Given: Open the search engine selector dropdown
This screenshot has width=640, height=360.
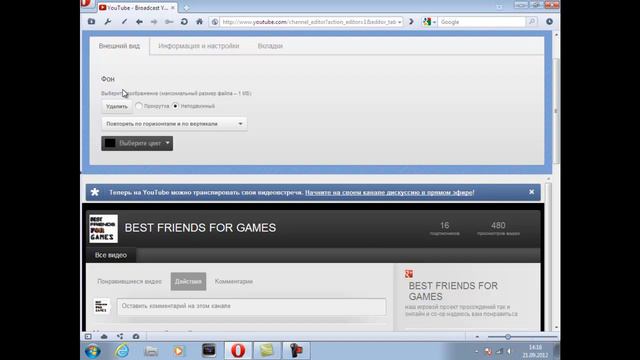Looking at the screenshot, I should (x=429, y=22).
